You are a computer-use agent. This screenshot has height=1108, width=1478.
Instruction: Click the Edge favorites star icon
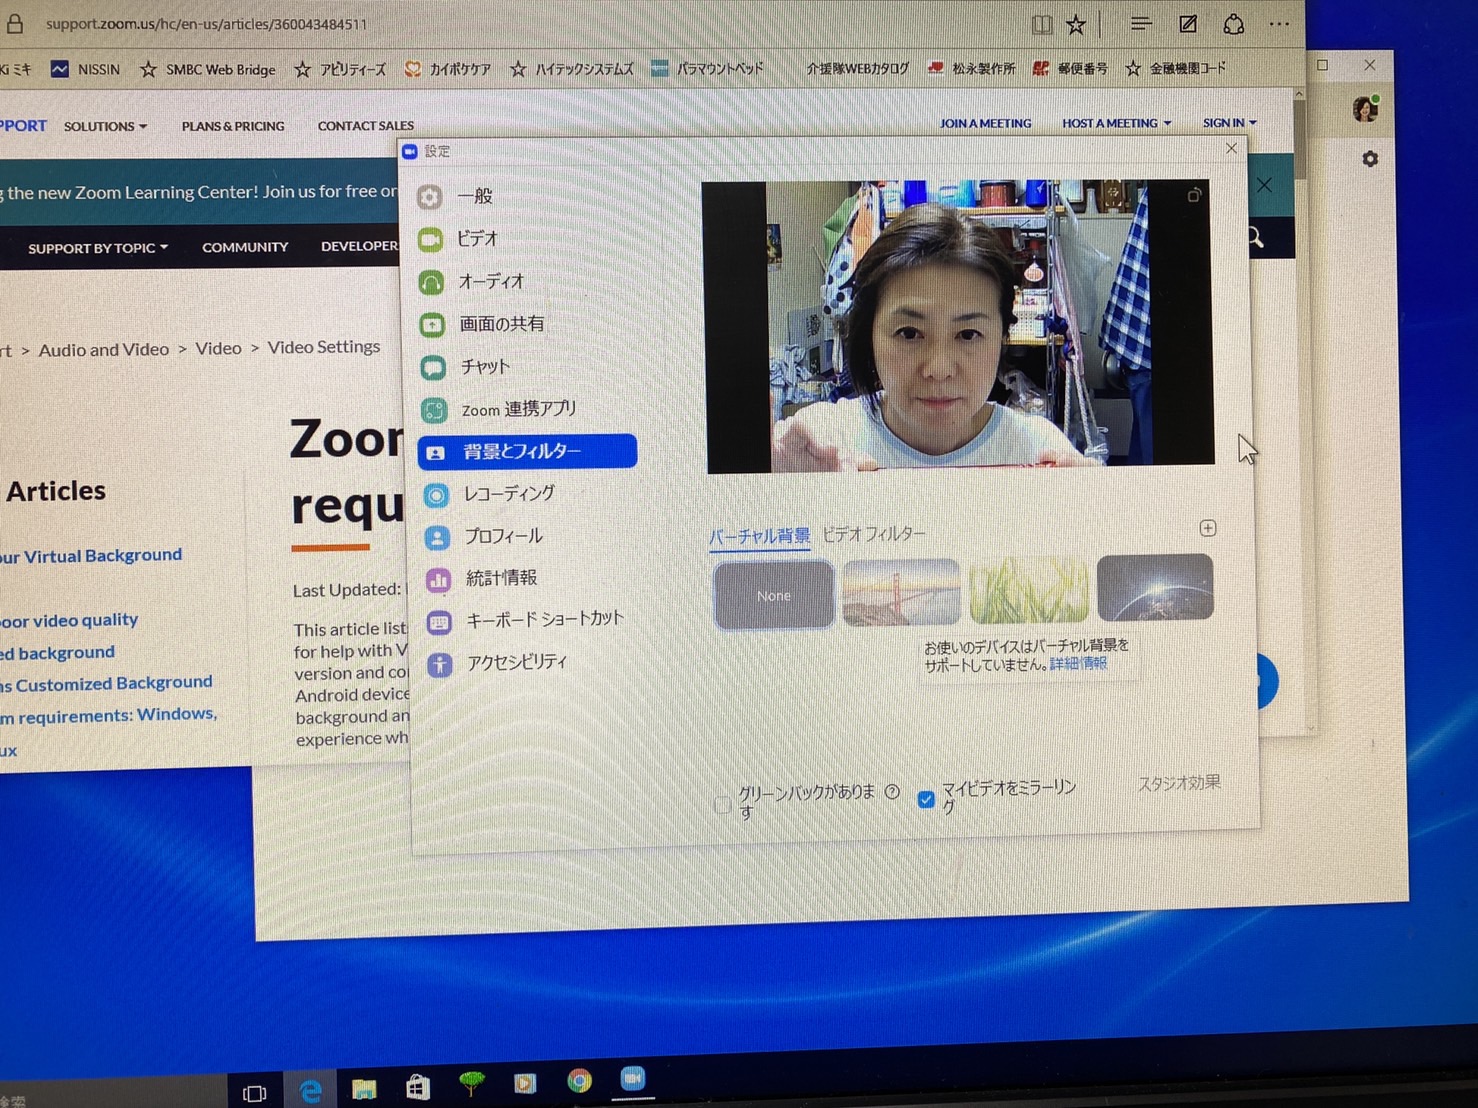pos(1076,25)
